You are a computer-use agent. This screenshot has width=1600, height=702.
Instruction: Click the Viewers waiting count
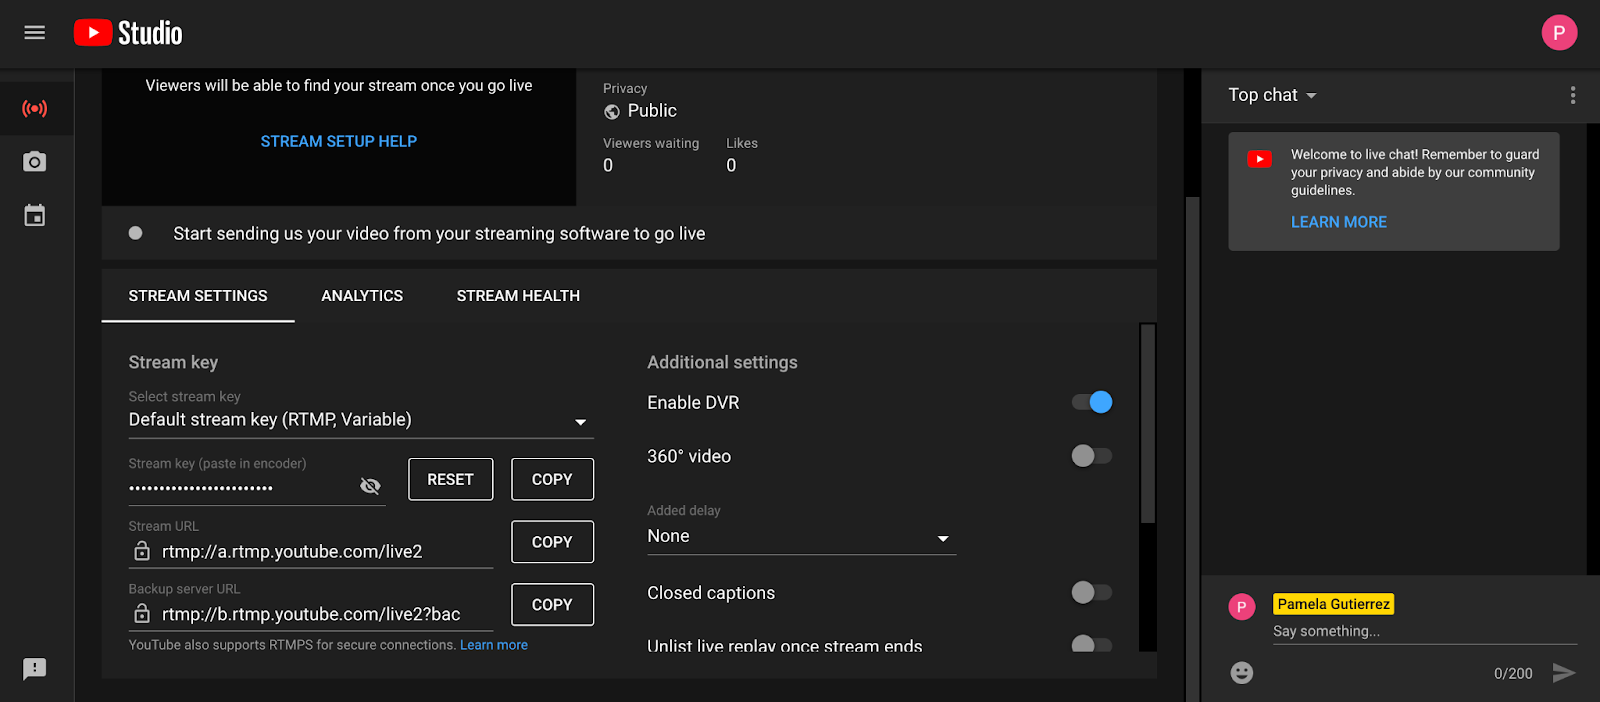608,166
